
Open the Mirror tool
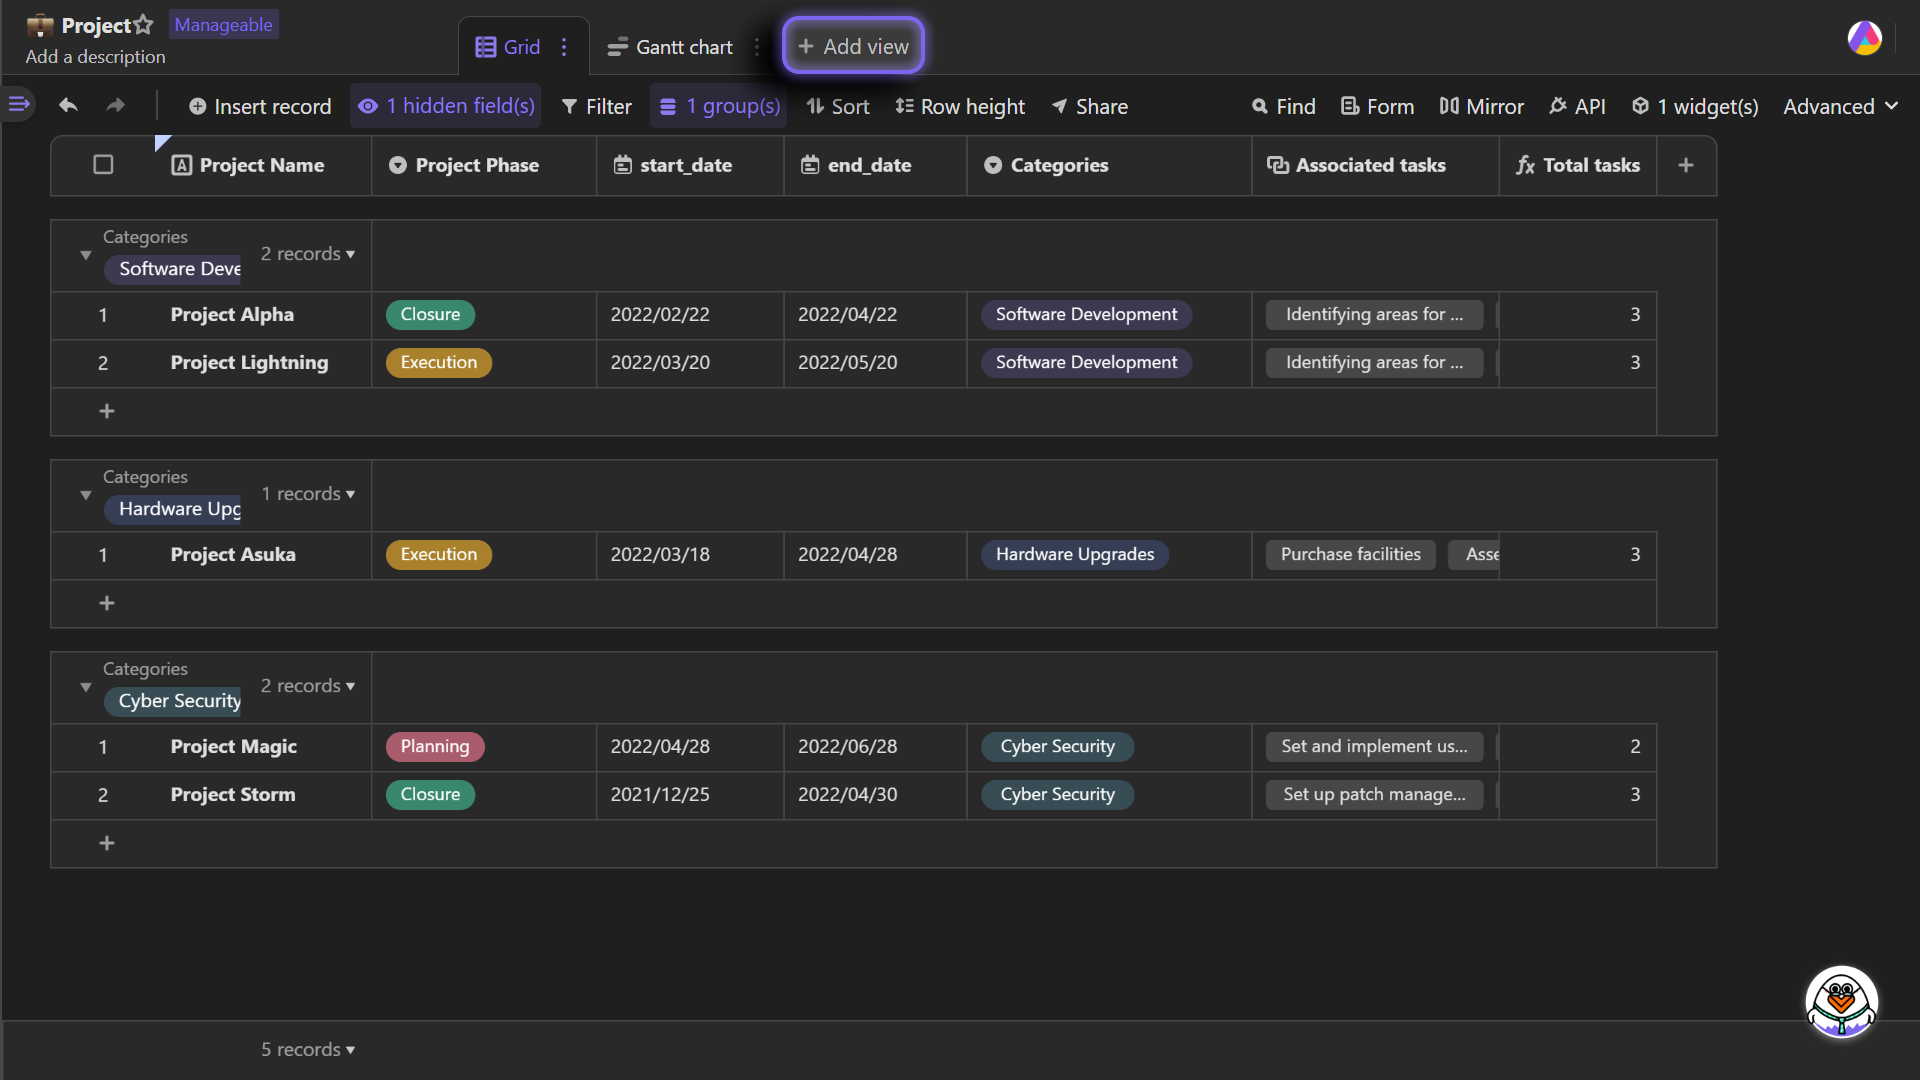click(x=1481, y=106)
